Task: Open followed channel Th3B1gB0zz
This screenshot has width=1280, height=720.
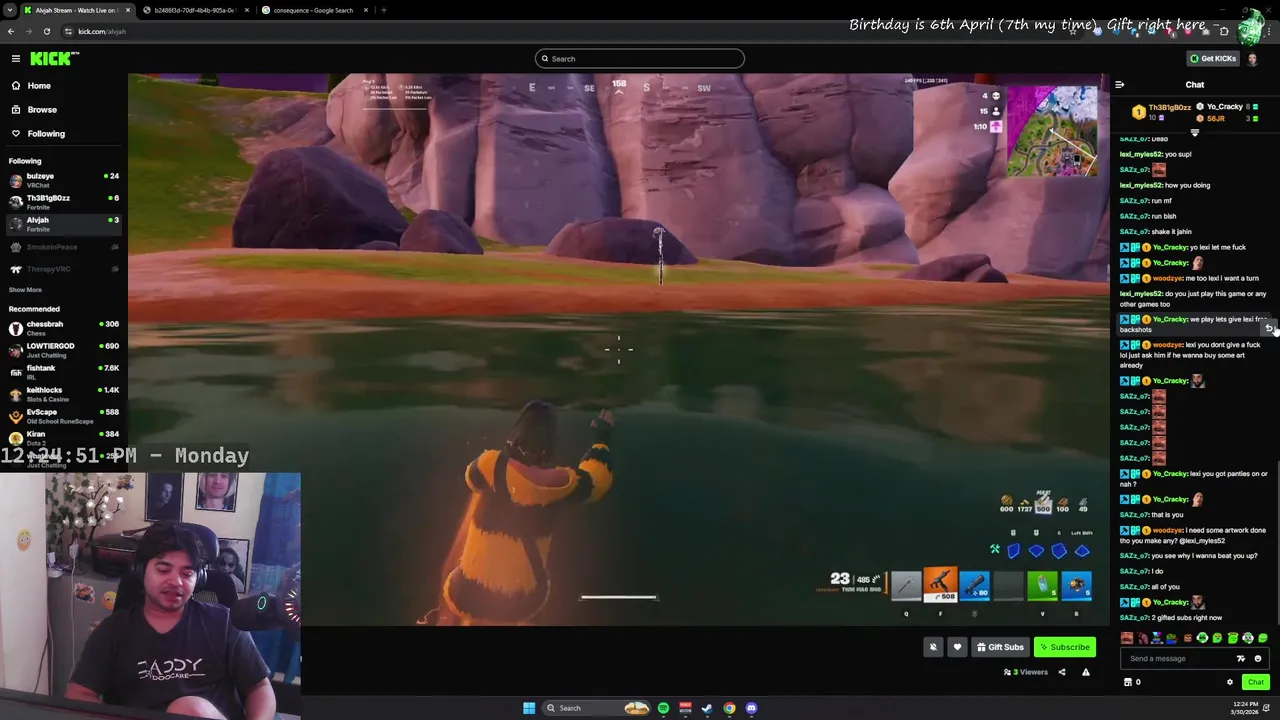Action: click(x=64, y=203)
